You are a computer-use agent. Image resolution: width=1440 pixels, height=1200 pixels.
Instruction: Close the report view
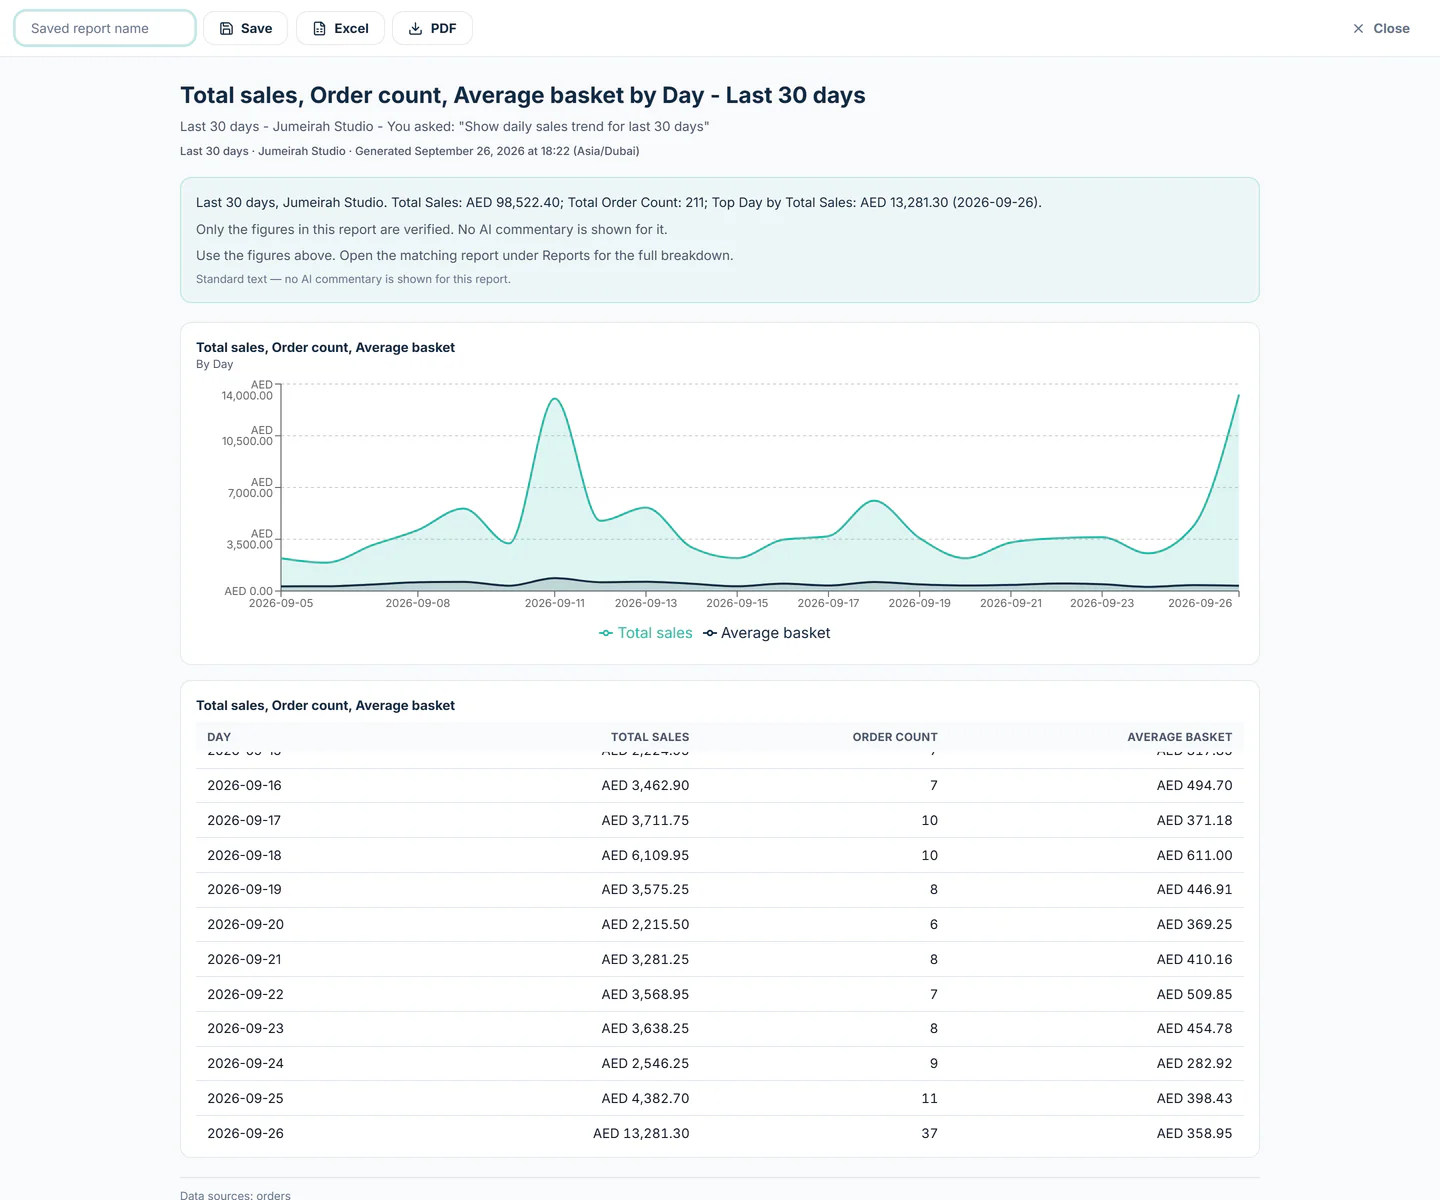pyautogui.click(x=1381, y=28)
